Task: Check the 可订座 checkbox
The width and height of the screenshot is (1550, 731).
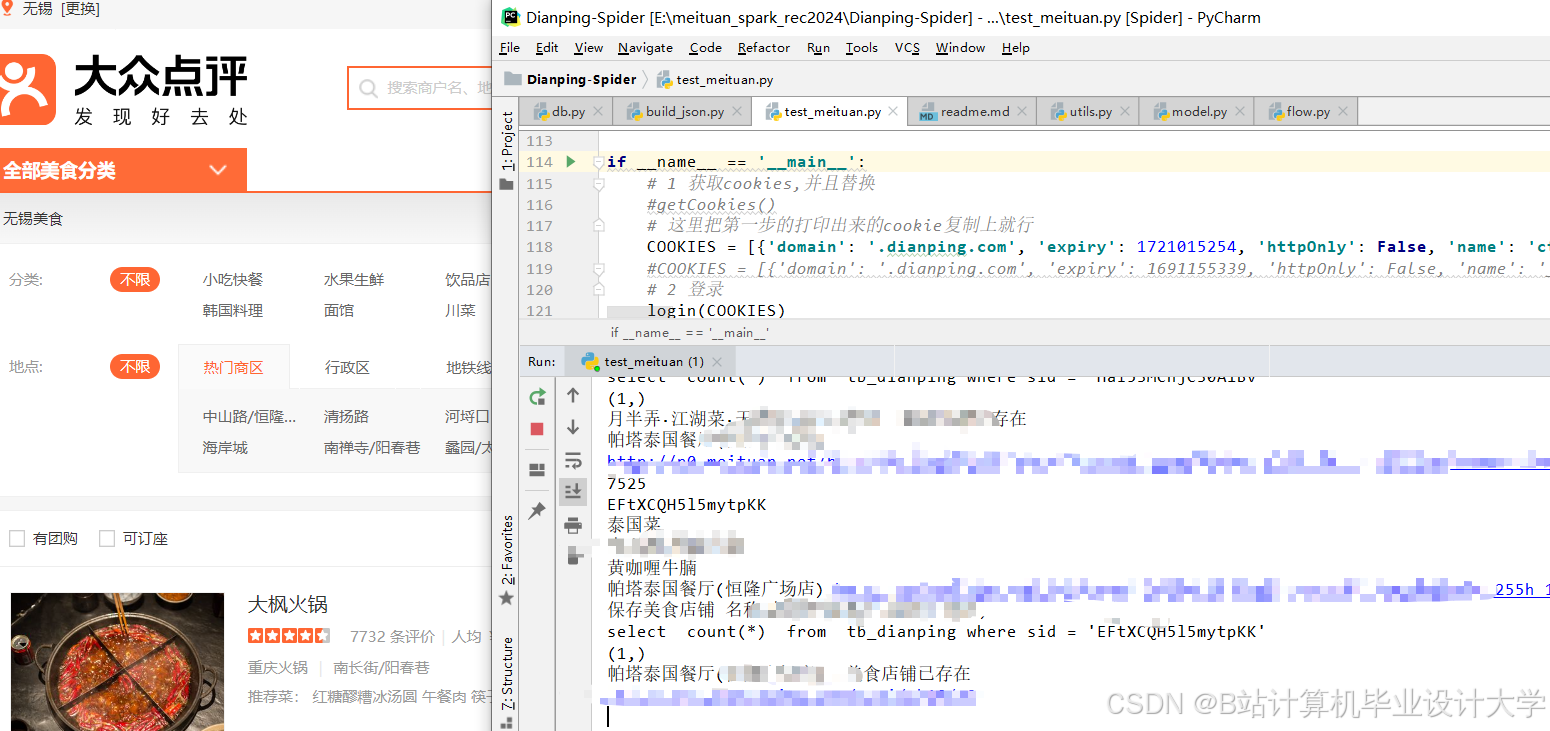Action: click(107, 538)
